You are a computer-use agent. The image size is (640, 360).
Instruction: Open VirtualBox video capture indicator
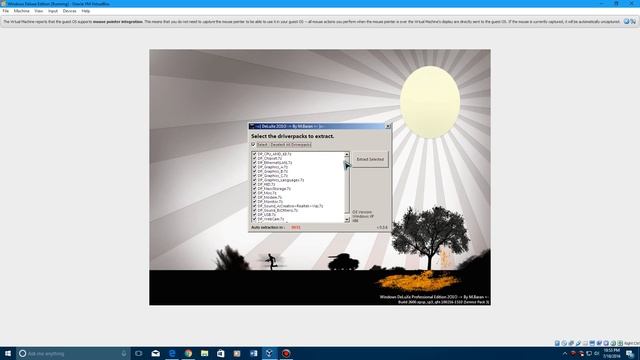point(599,343)
